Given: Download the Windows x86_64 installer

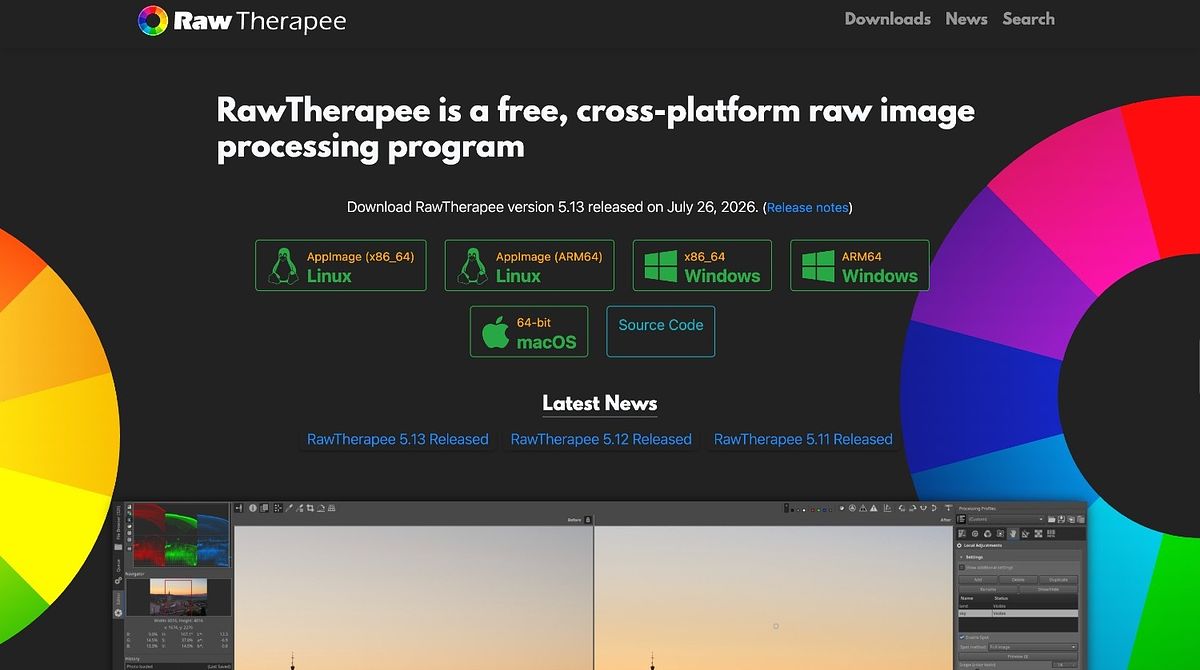Looking at the screenshot, I should point(702,265).
